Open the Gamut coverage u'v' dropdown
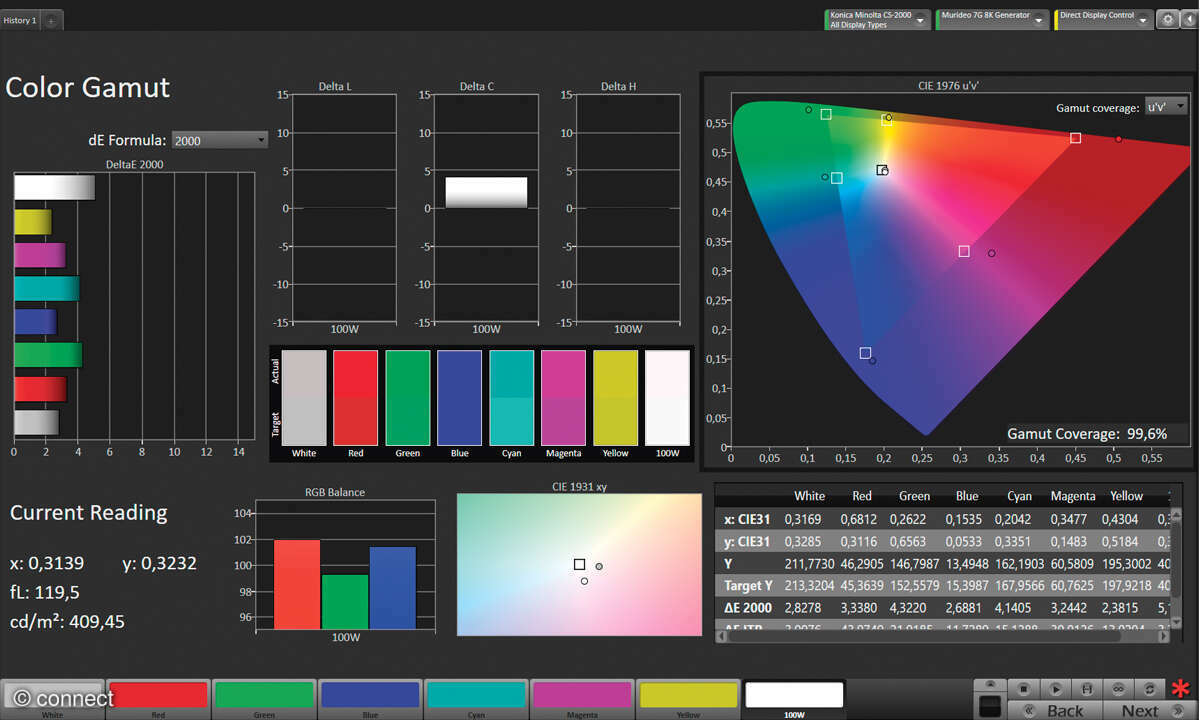The image size is (1200, 720). (1165, 107)
